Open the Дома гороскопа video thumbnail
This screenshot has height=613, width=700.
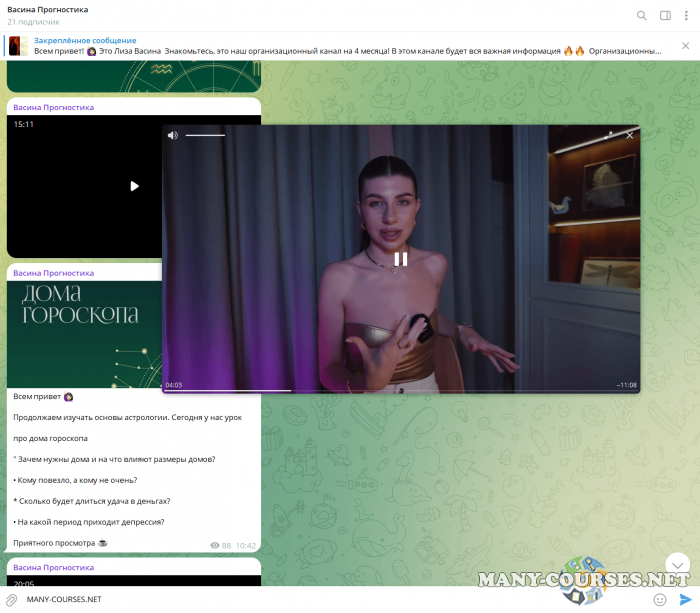pos(85,334)
